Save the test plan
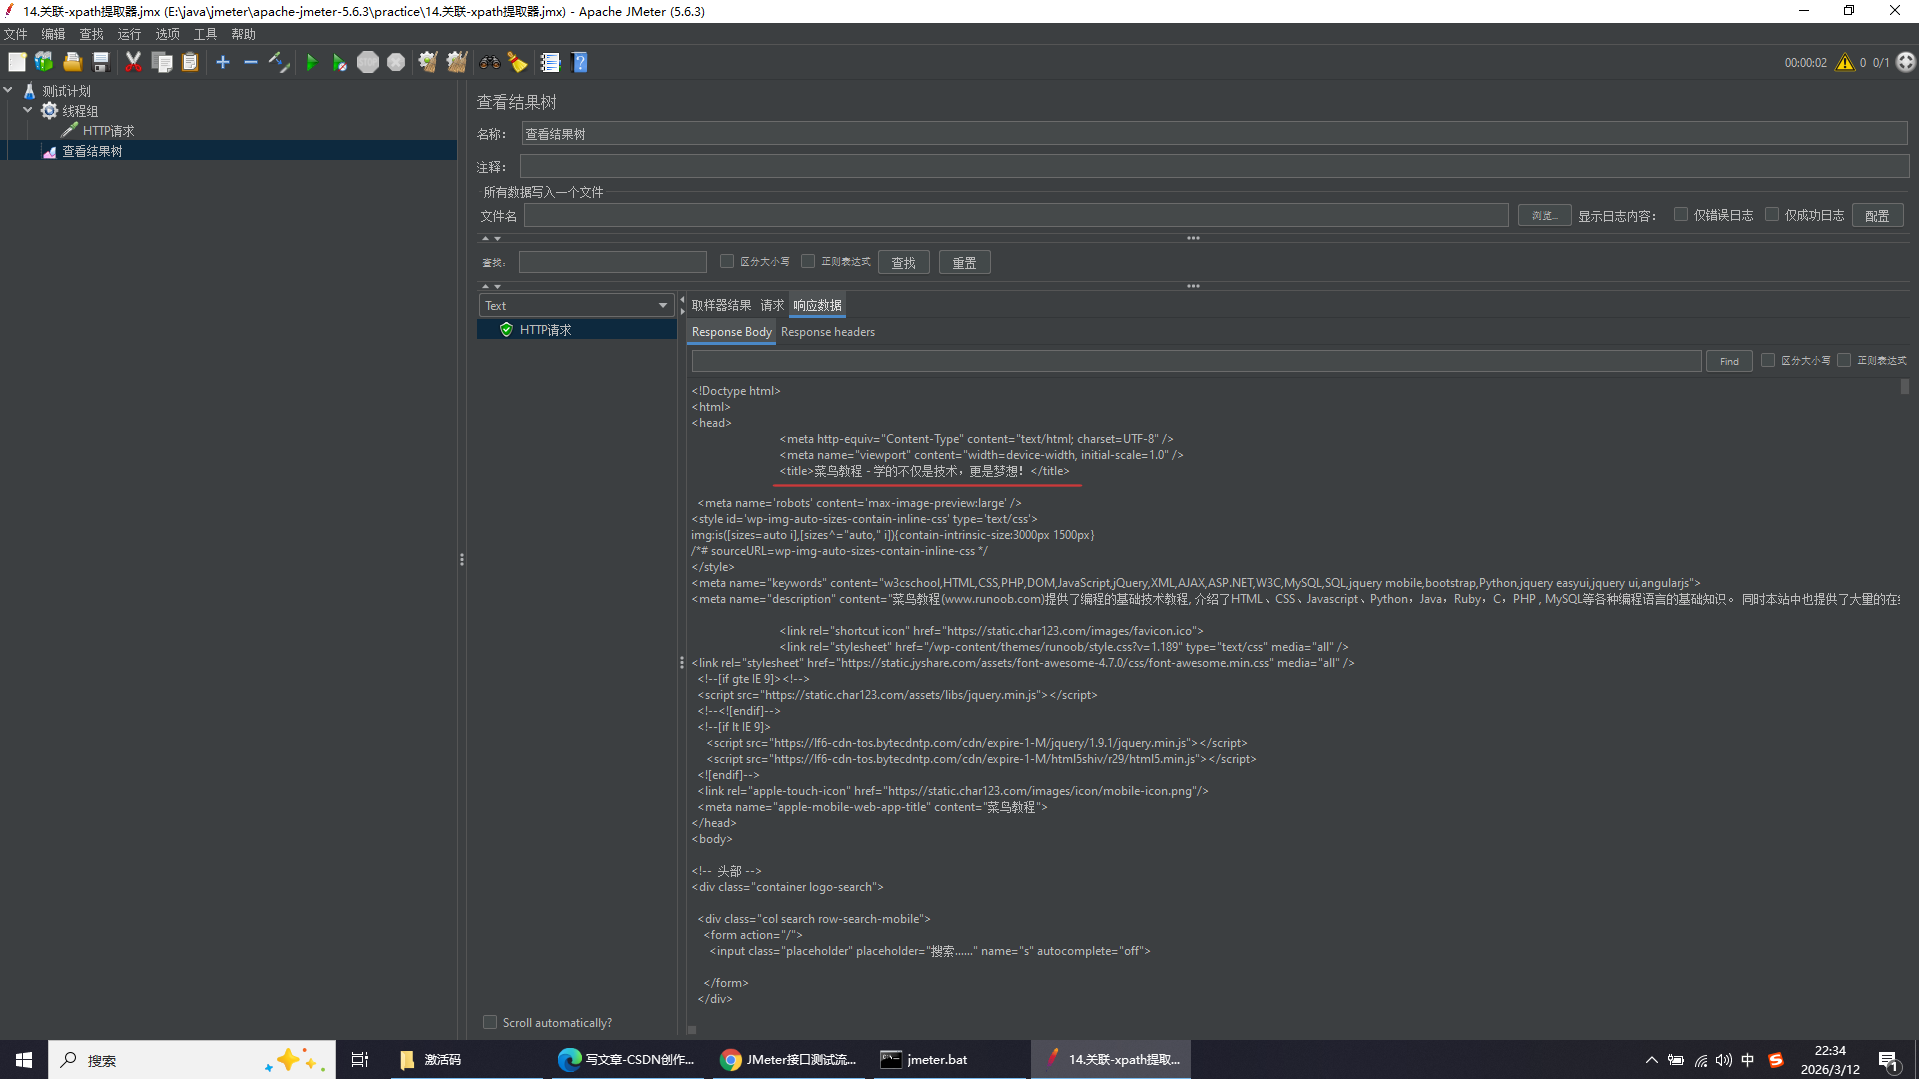Image resolution: width=1919 pixels, height=1079 pixels. [100, 62]
